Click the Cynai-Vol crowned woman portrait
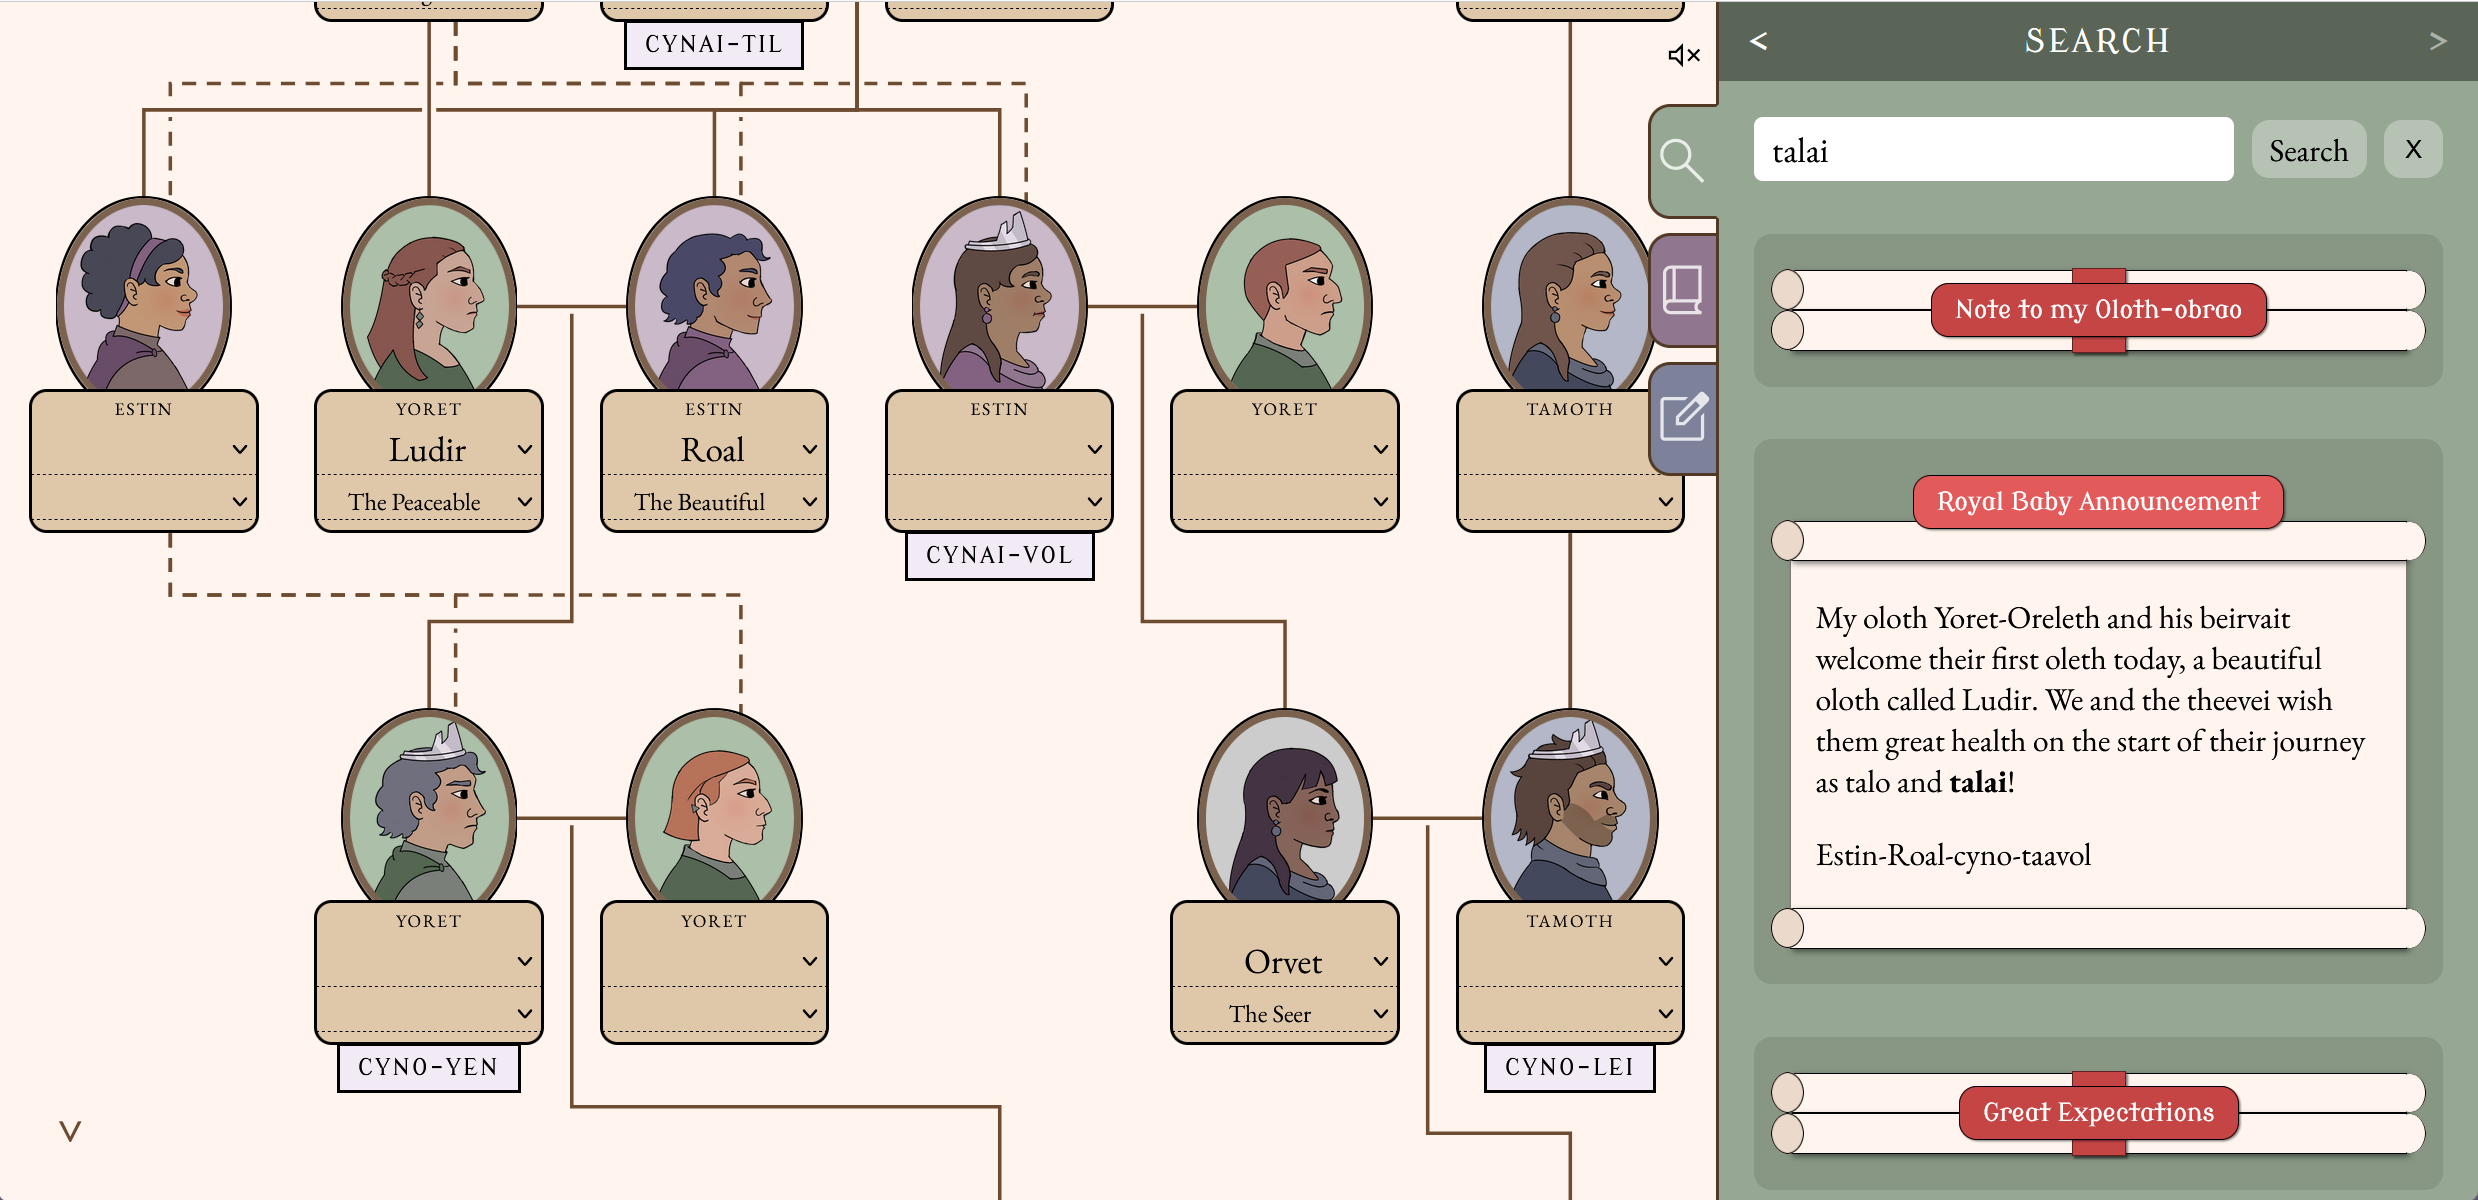This screenshot has height=1200, width=2478. 999,300
